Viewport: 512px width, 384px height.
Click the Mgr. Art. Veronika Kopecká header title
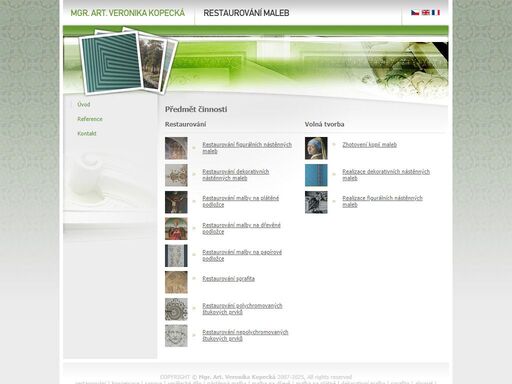(x=128, y=13)
